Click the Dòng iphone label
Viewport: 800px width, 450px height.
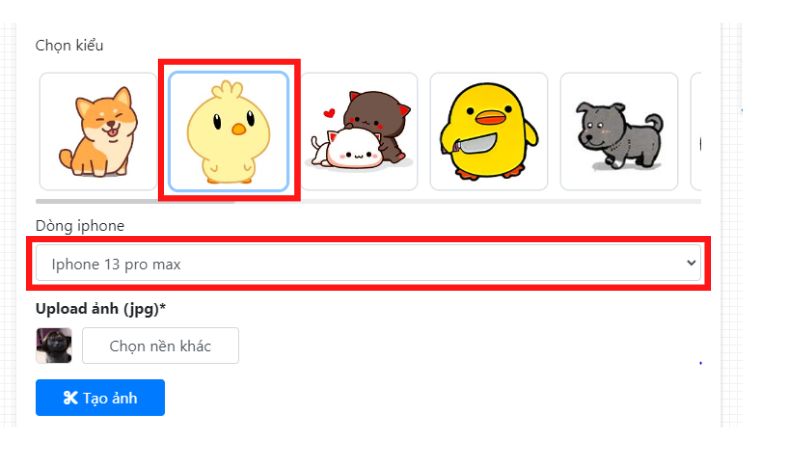(80, 226)
